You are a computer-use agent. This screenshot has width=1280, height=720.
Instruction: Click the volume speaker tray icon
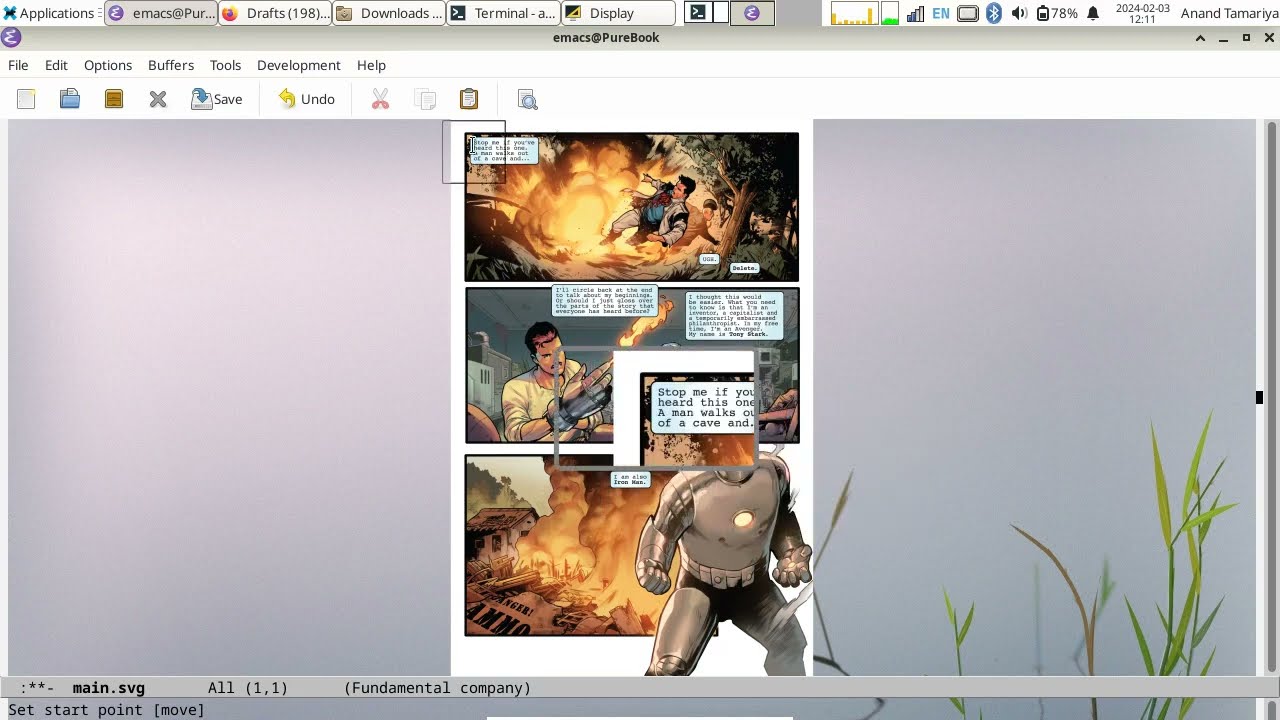pos(1019,13)
